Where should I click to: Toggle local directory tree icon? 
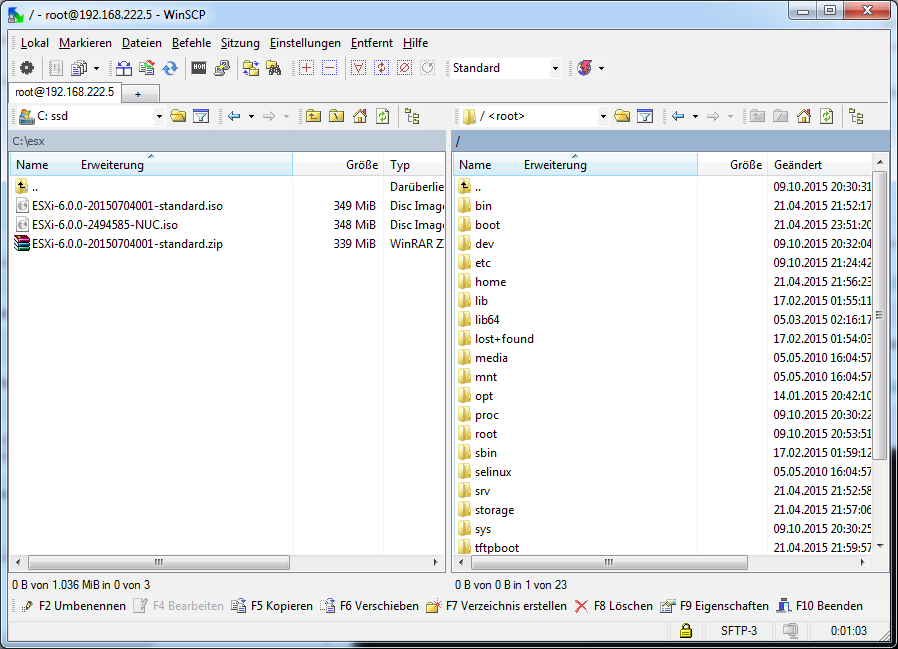point(412,116)
